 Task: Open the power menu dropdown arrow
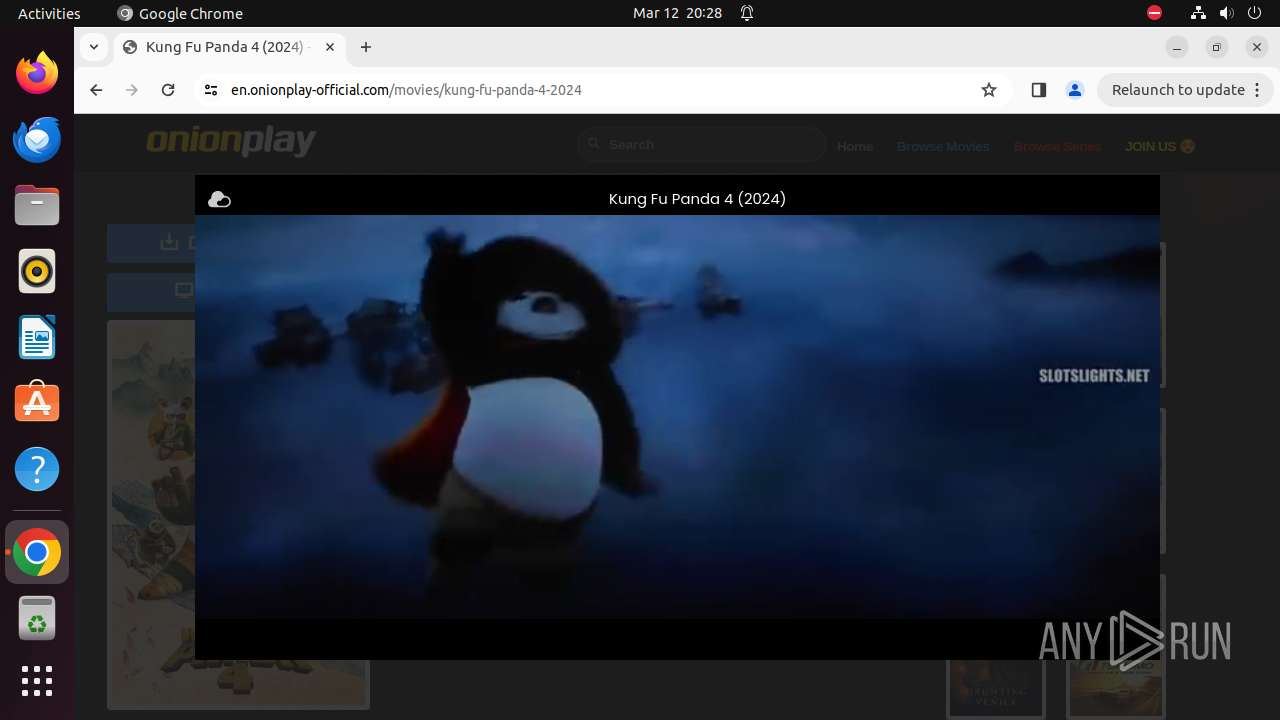(1256, 13)
